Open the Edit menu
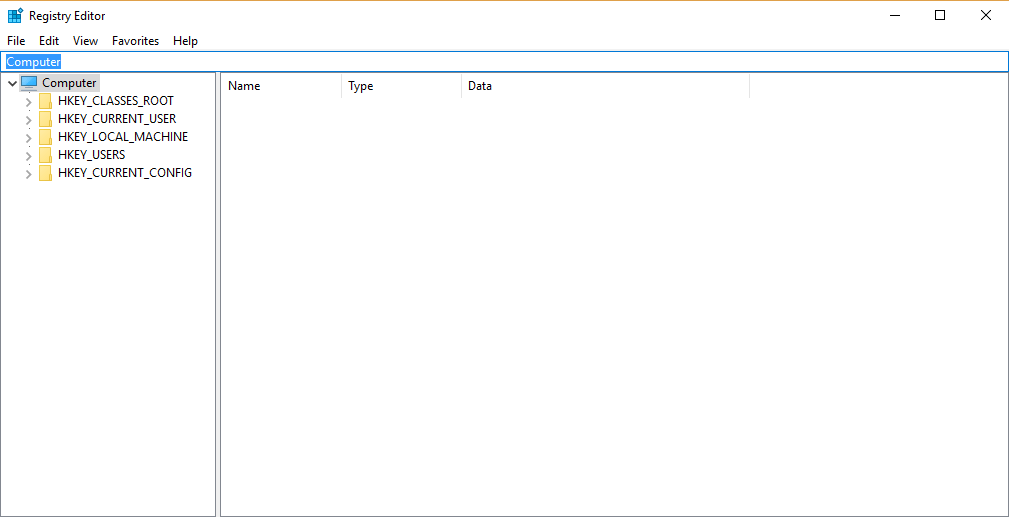Screen dimensions: 1009x517 pos(49,41)
